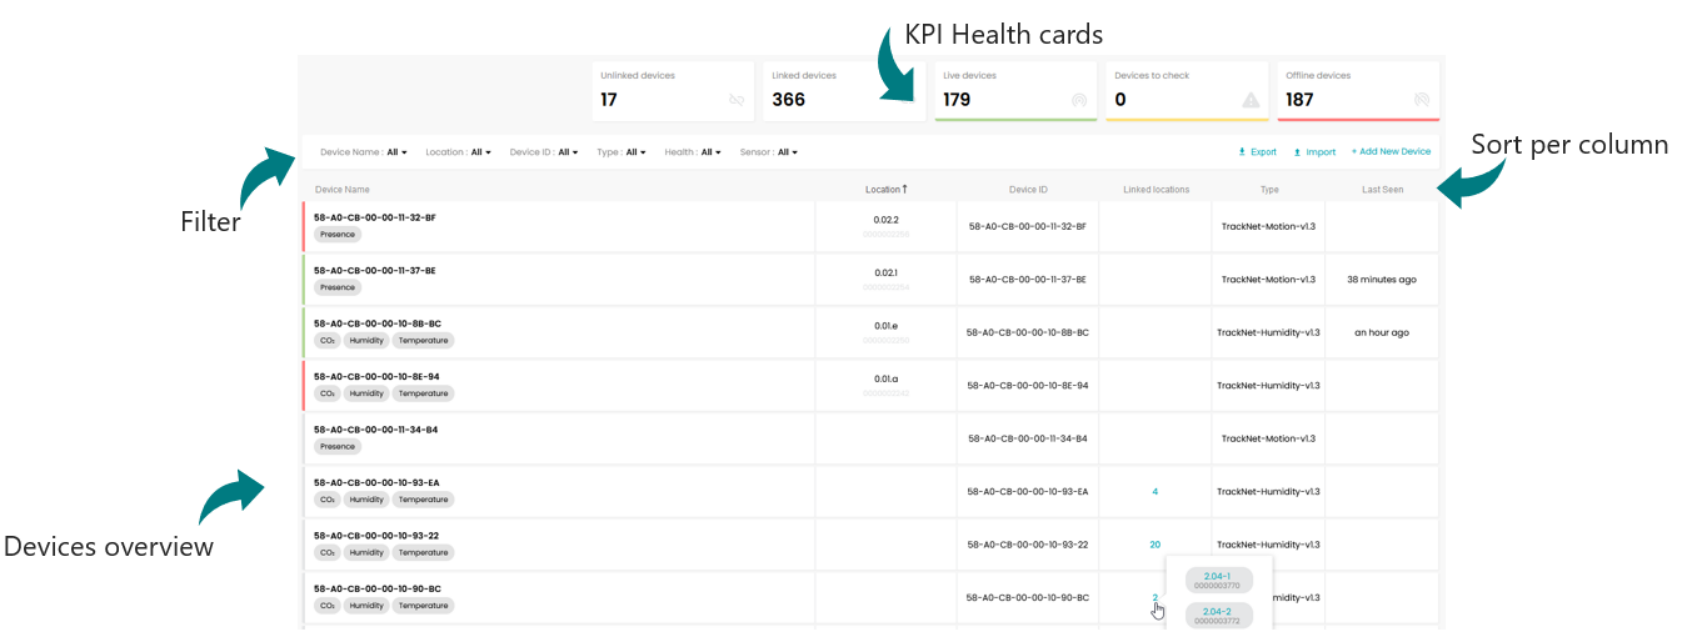Open device row 58-A0-CB-00-00-11-32-BF
The width and height of the screenshot is (1692, 632).
click(870, 226)
